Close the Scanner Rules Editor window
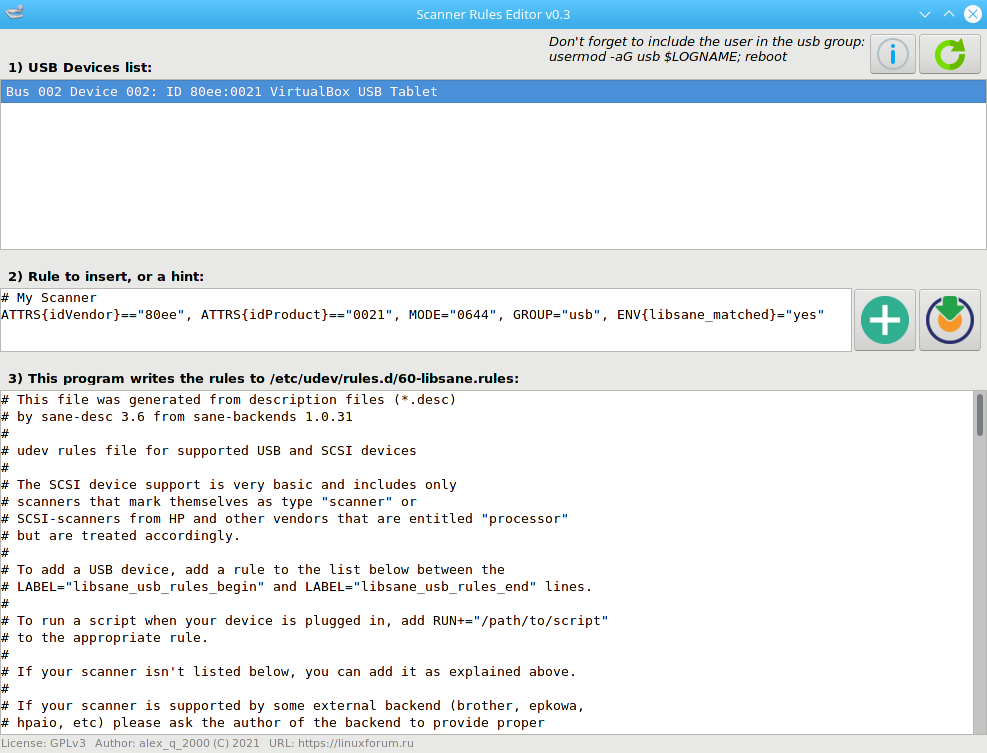 click(x=971, y=14)
